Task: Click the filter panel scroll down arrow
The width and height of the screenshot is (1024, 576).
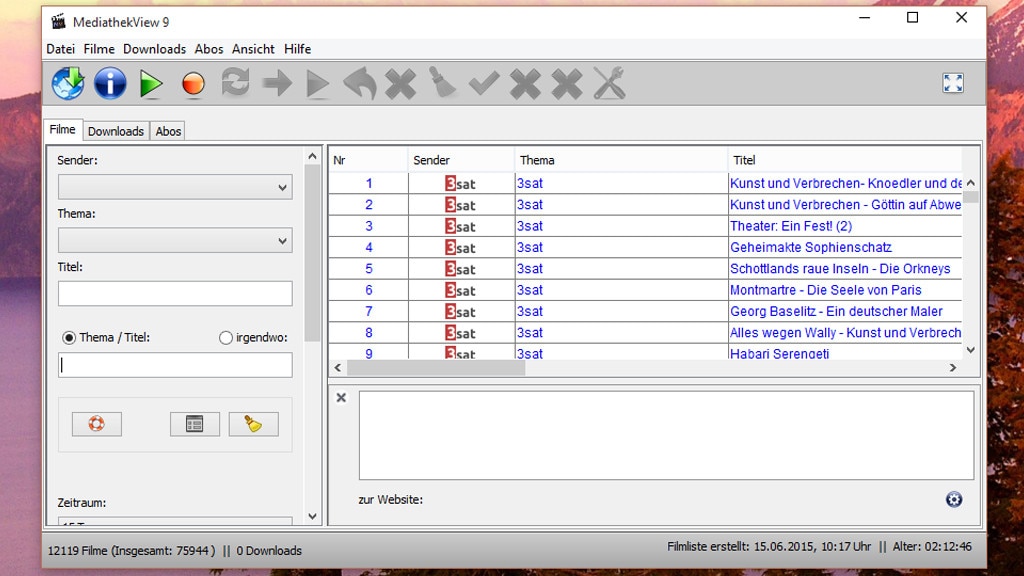Action: [x=313, y=517]
